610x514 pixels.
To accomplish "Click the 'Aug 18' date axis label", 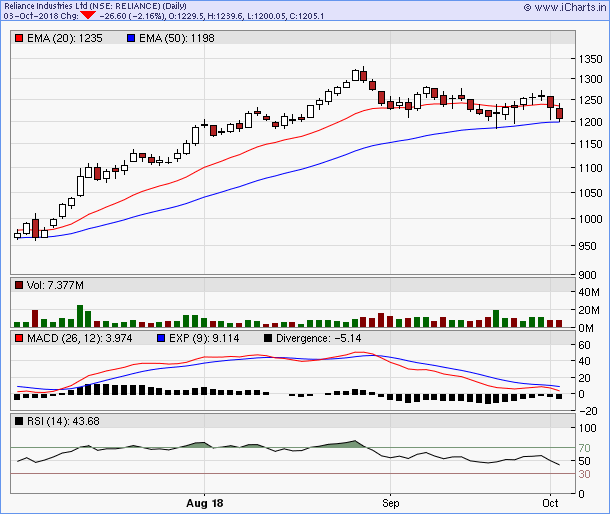I will (x=205, y=503).
